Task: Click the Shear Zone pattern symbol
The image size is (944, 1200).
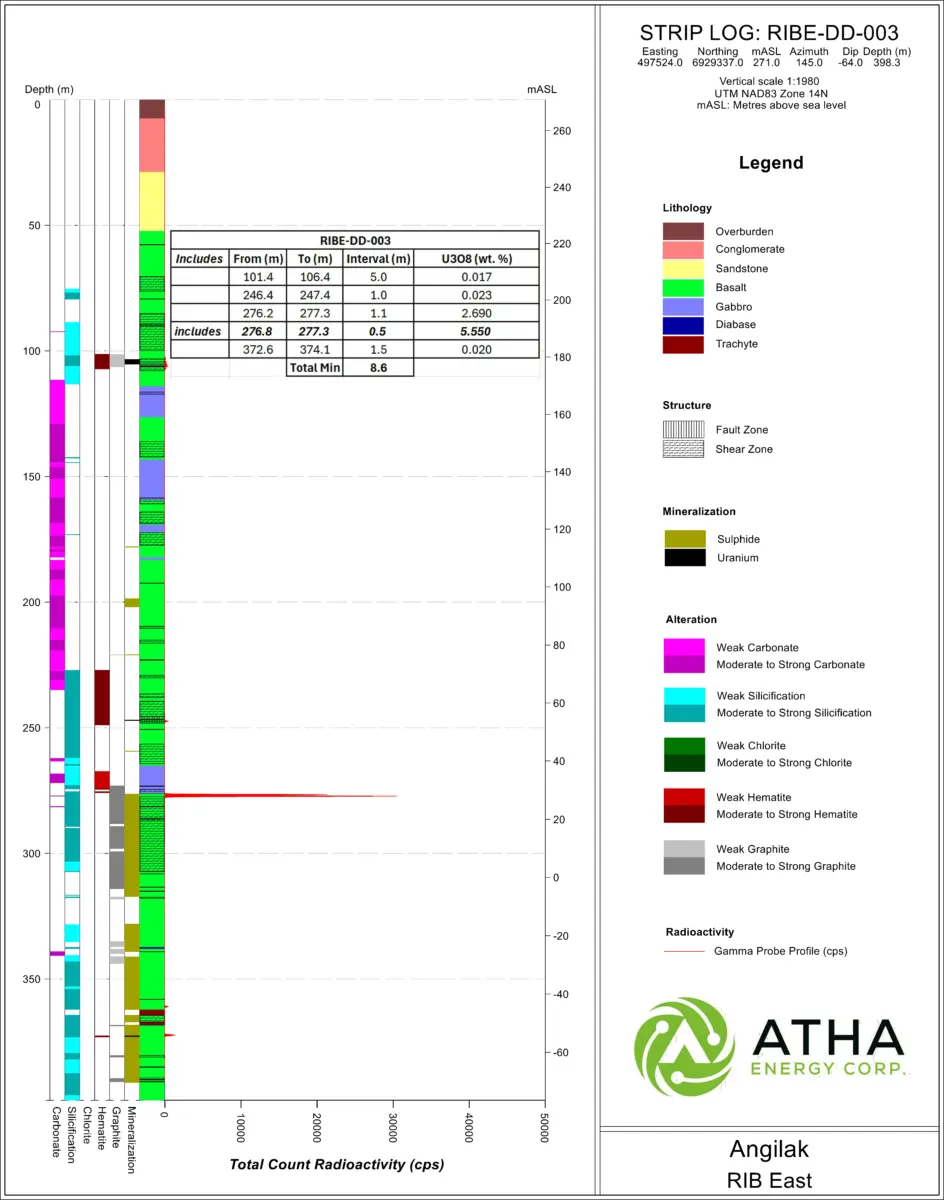Action: tap(683, 449)
